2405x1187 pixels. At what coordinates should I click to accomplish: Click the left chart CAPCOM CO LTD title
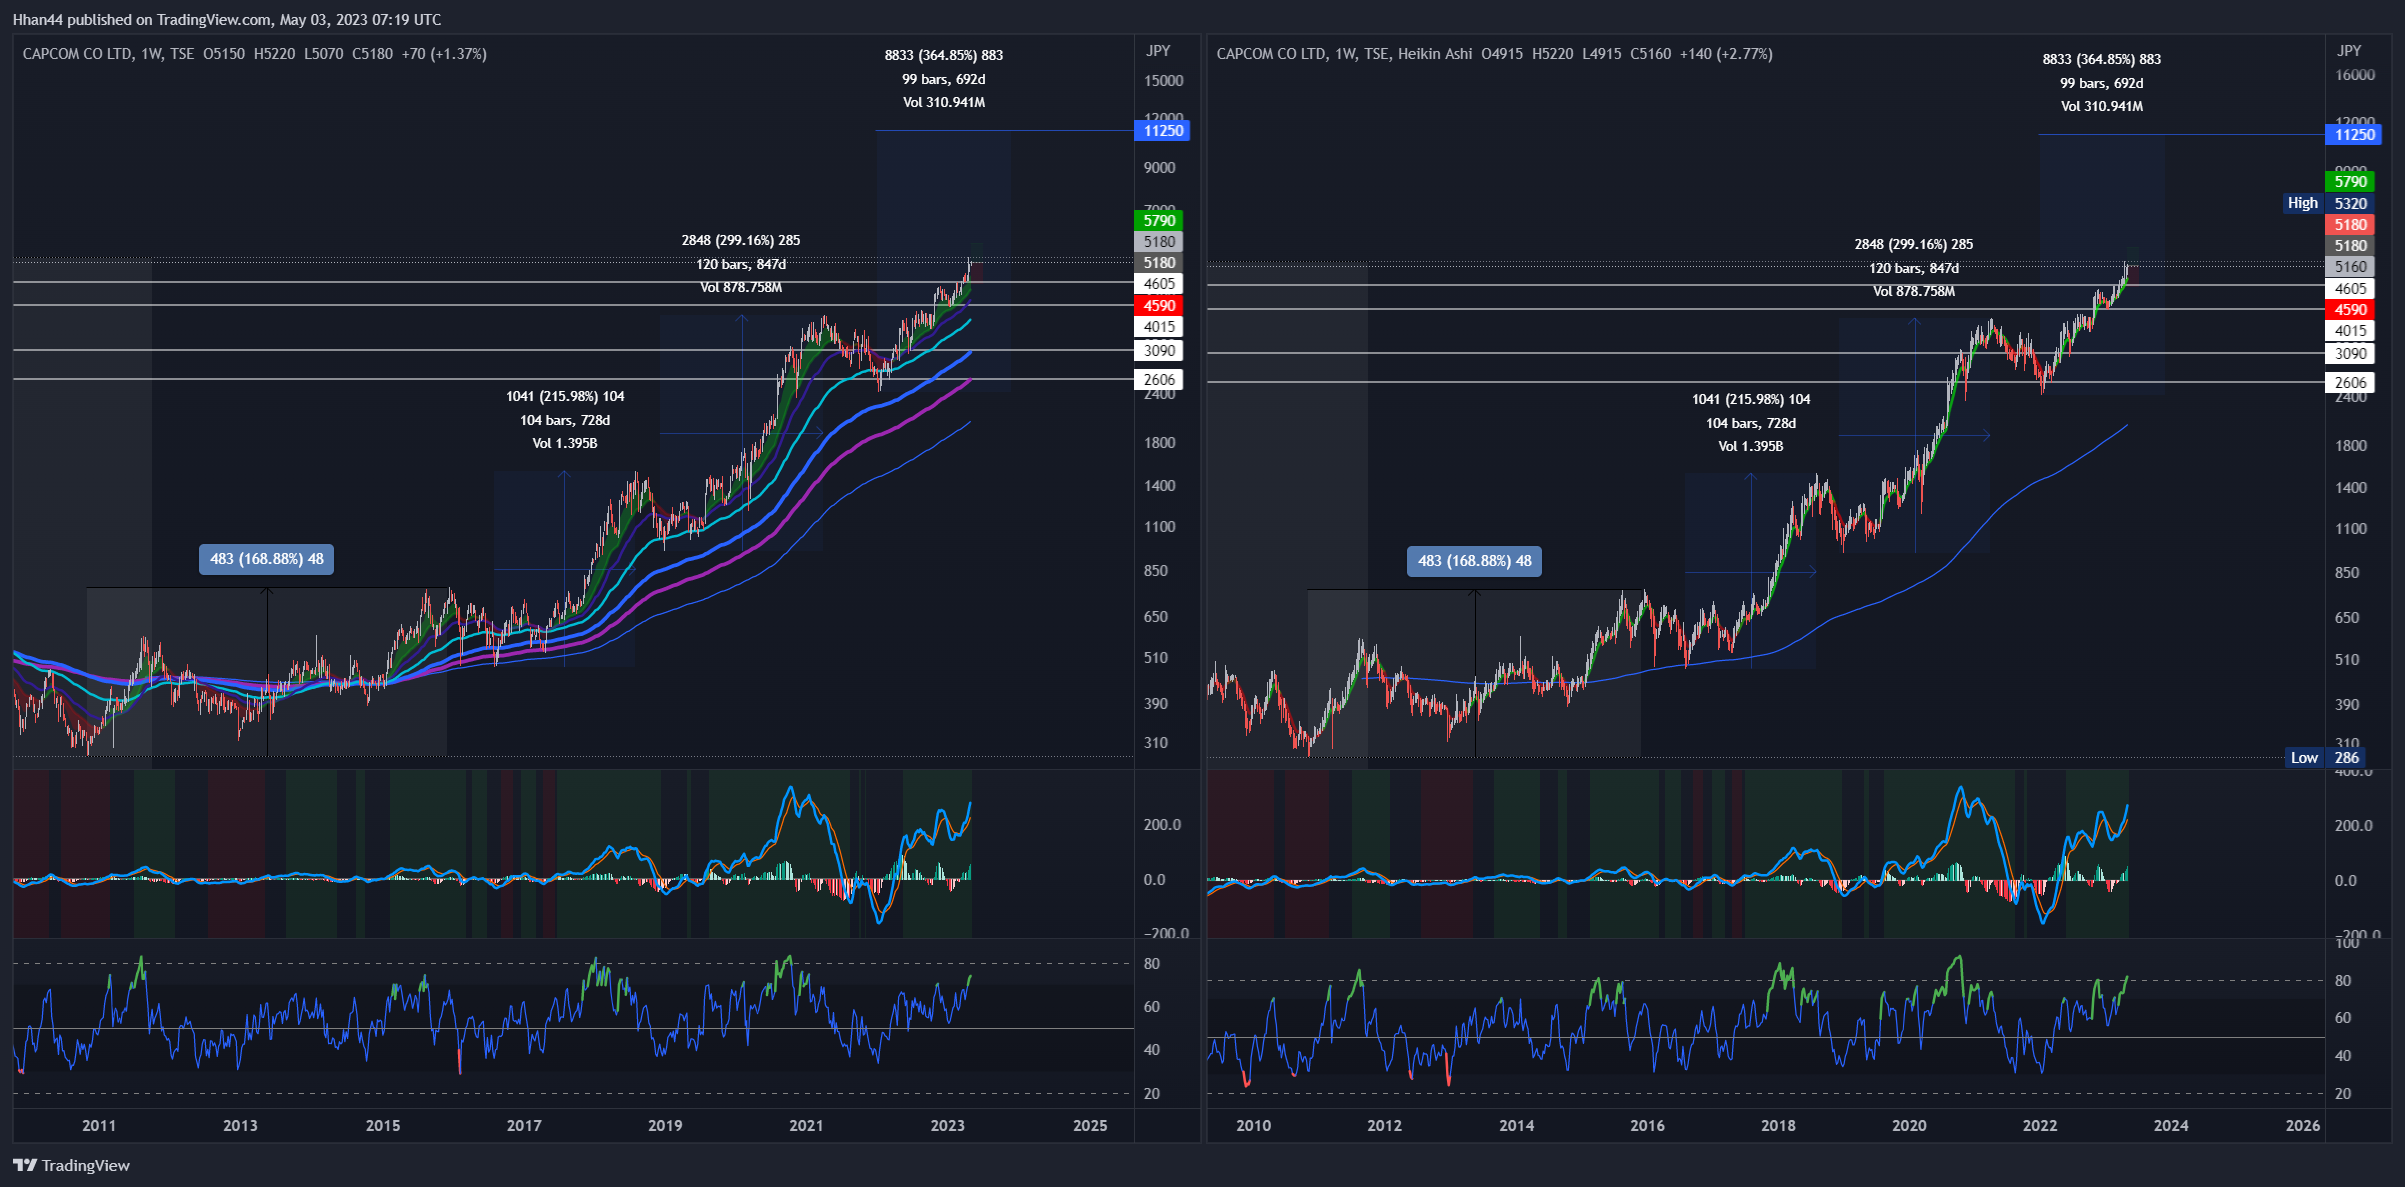pos(77,54)
